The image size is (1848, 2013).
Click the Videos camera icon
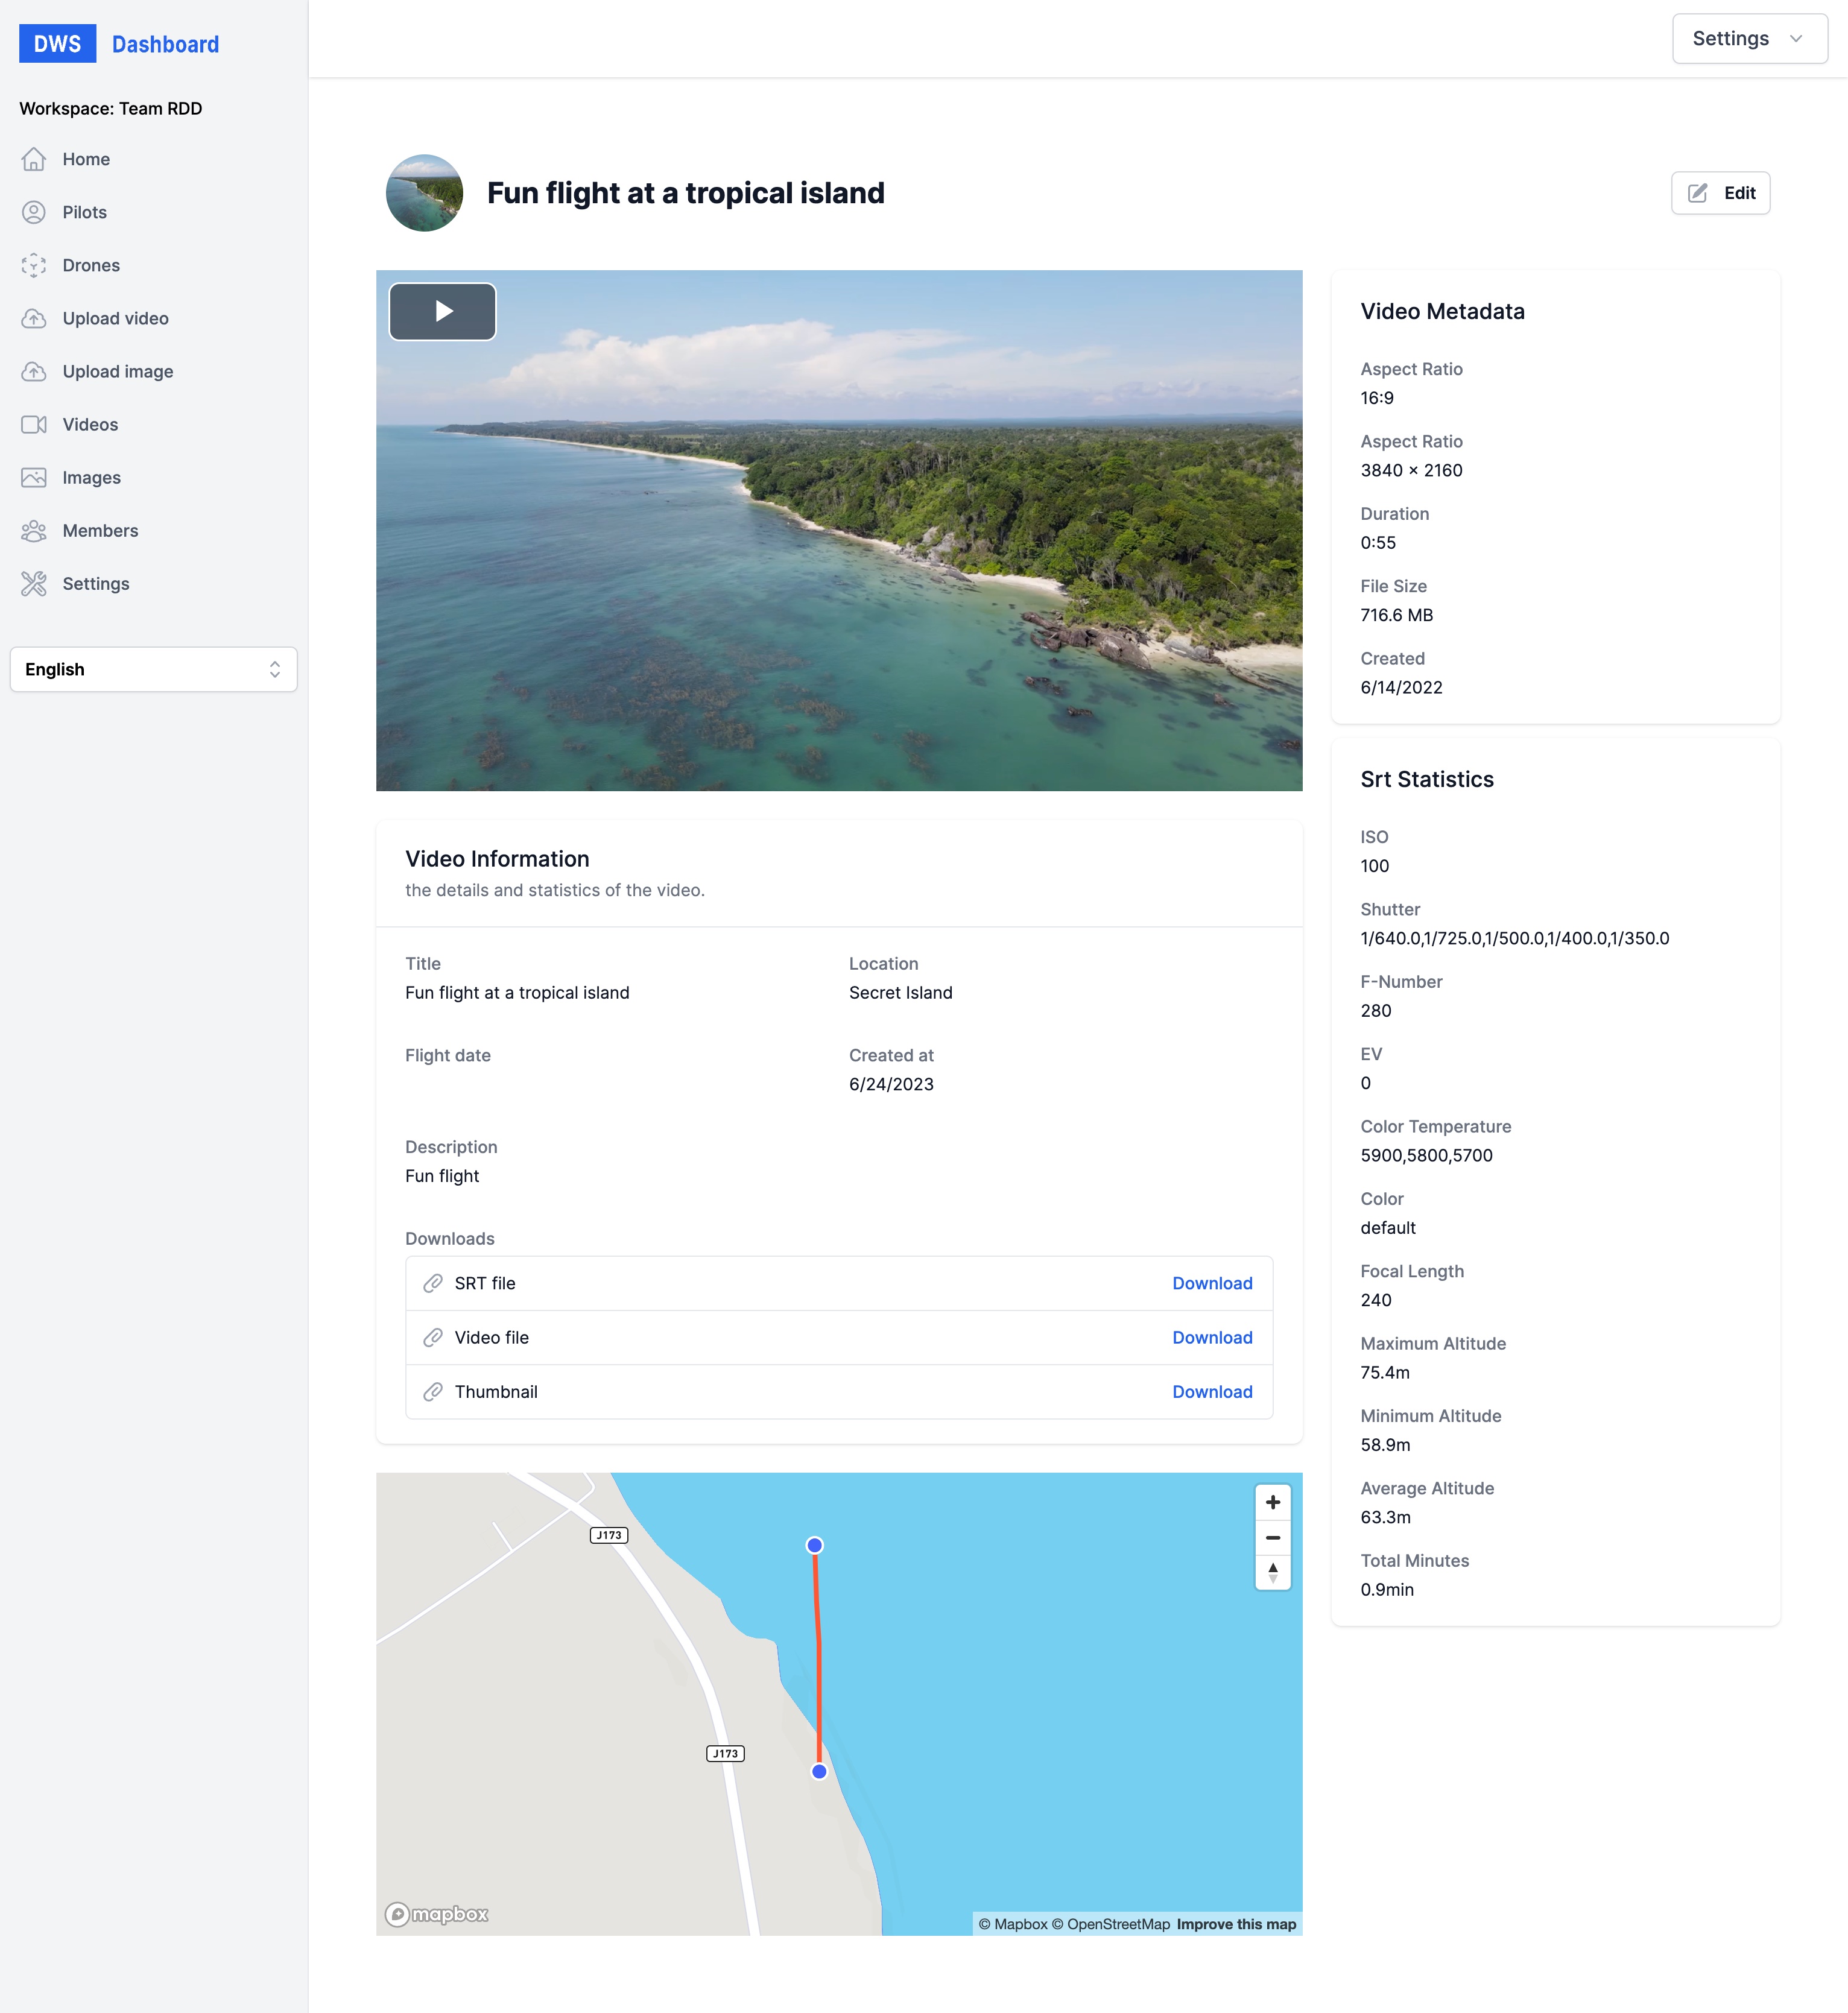click(x=34, y=424)
